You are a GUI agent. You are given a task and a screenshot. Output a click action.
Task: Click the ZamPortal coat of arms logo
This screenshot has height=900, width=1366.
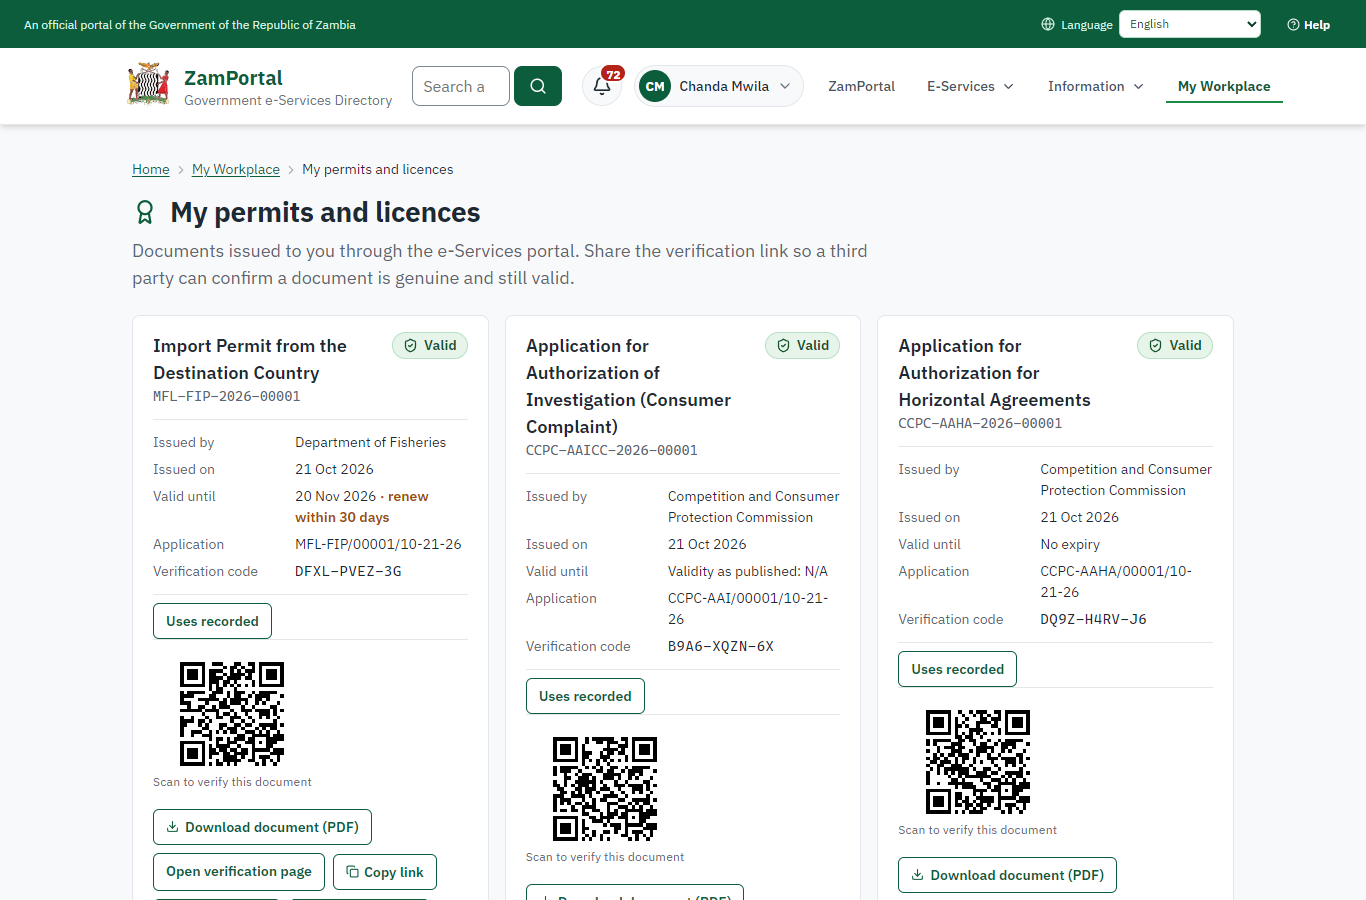coord(148,85)
